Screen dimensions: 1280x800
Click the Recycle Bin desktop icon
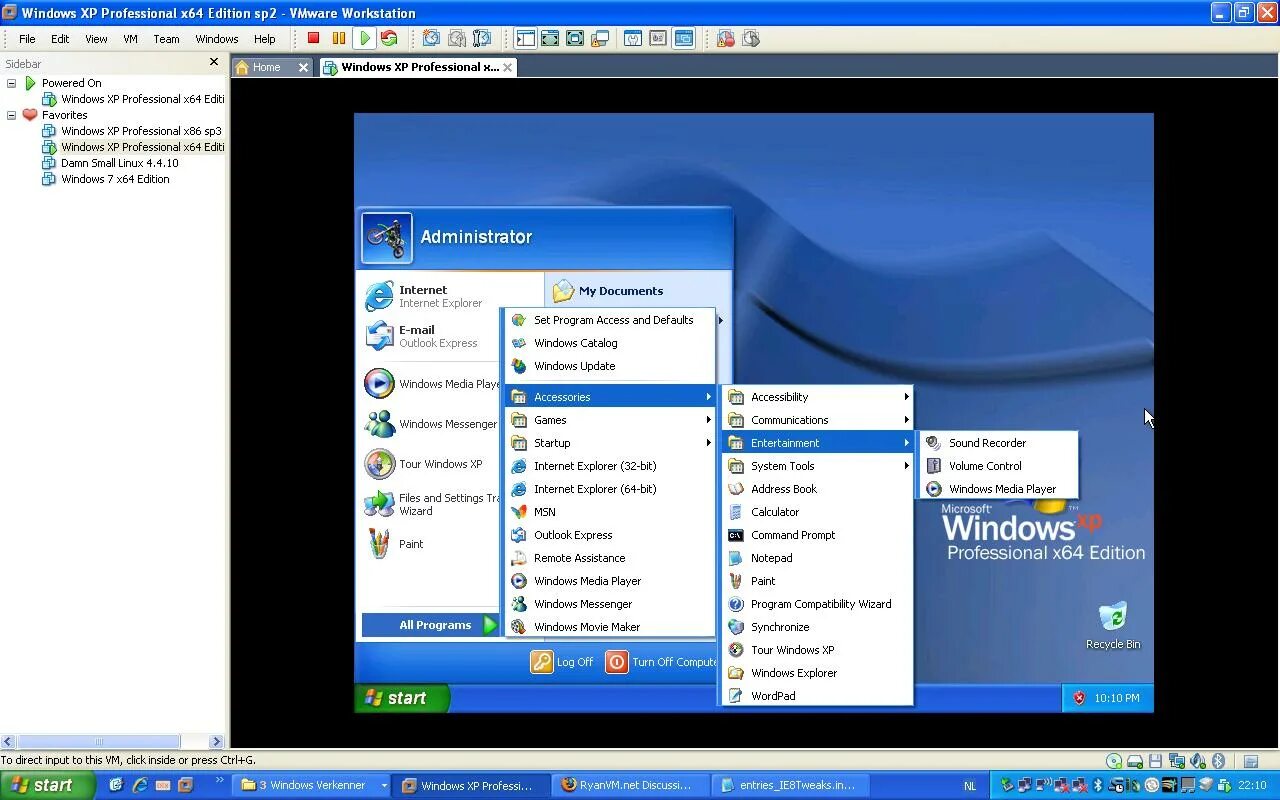[1112, 626]
